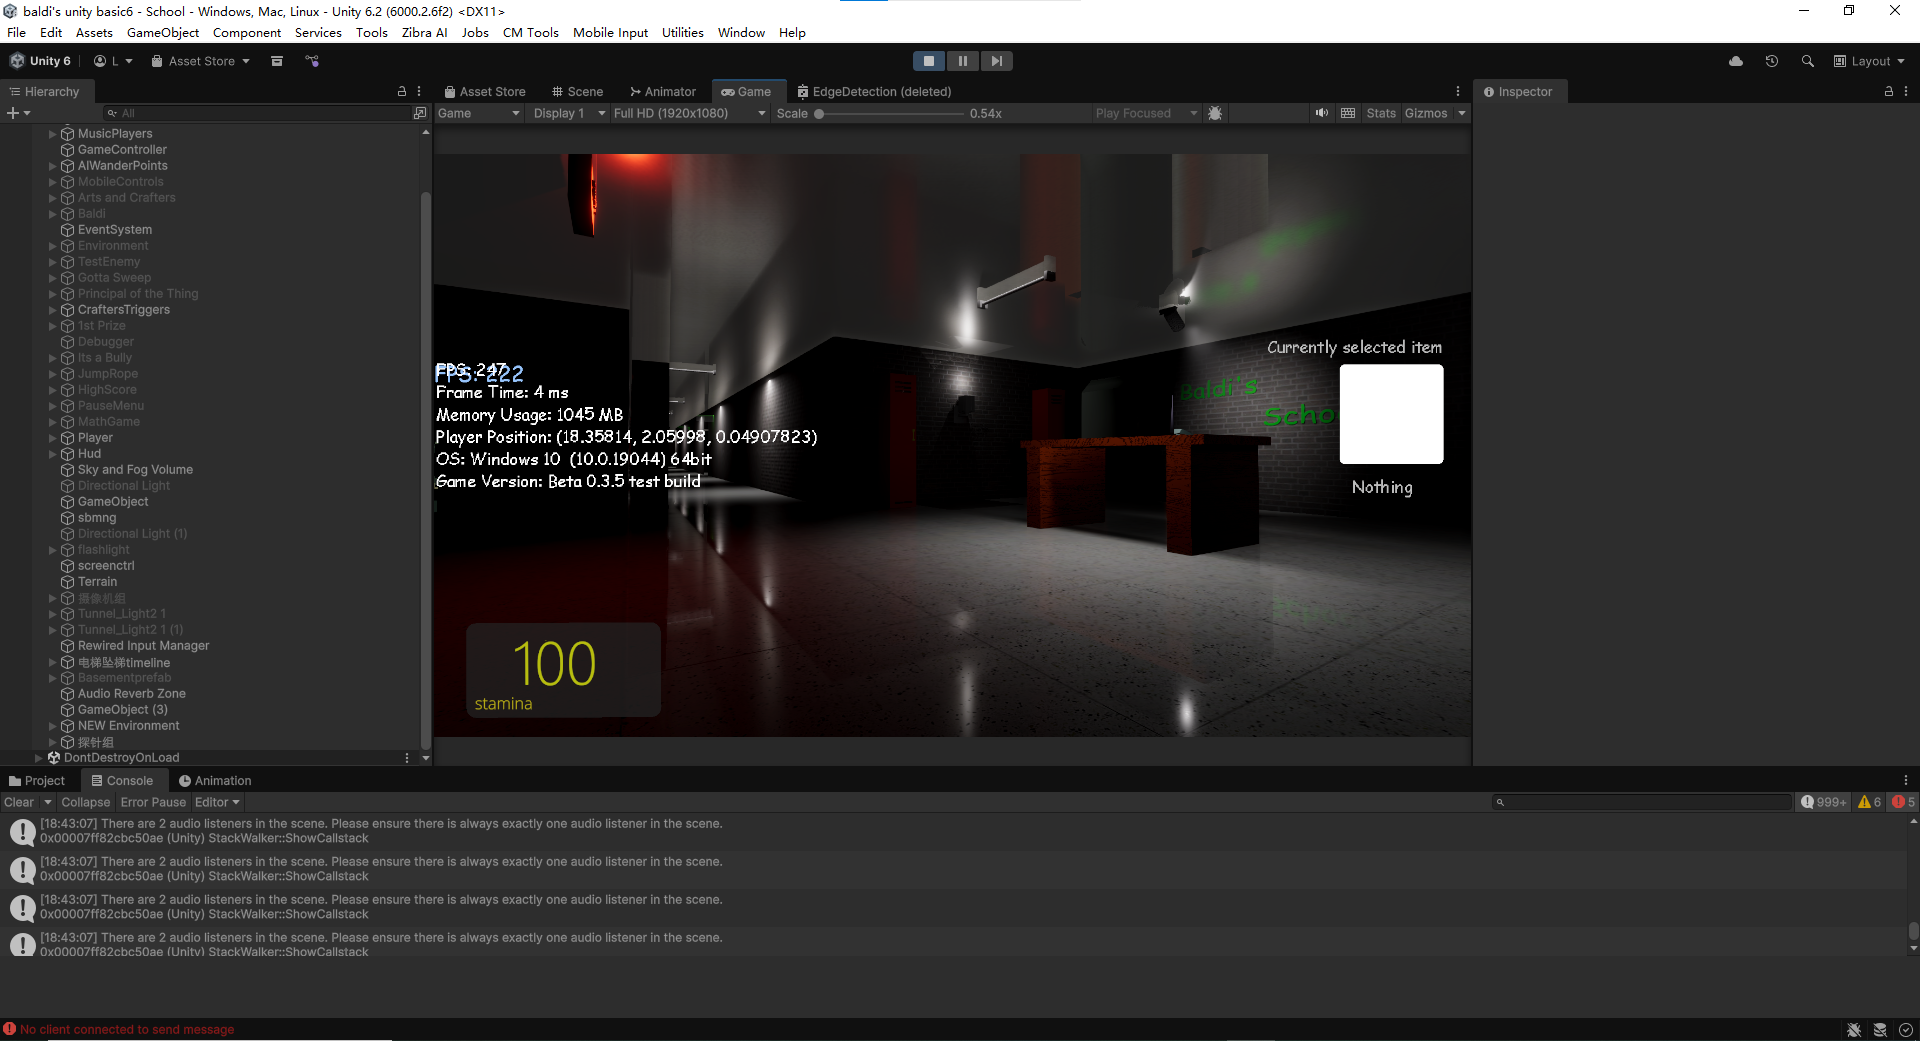Toggle Collapse in the Console
1920x1041 pixels.
coord(85,802)
